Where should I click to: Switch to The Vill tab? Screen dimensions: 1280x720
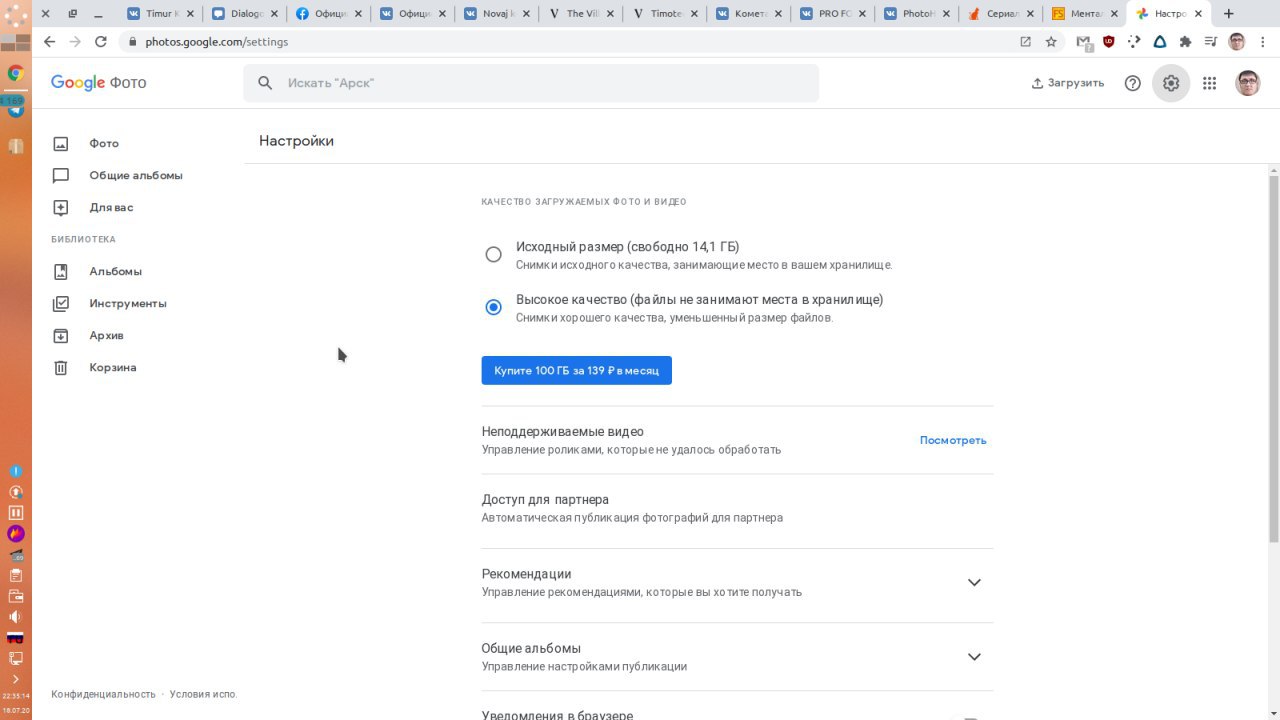581,14
